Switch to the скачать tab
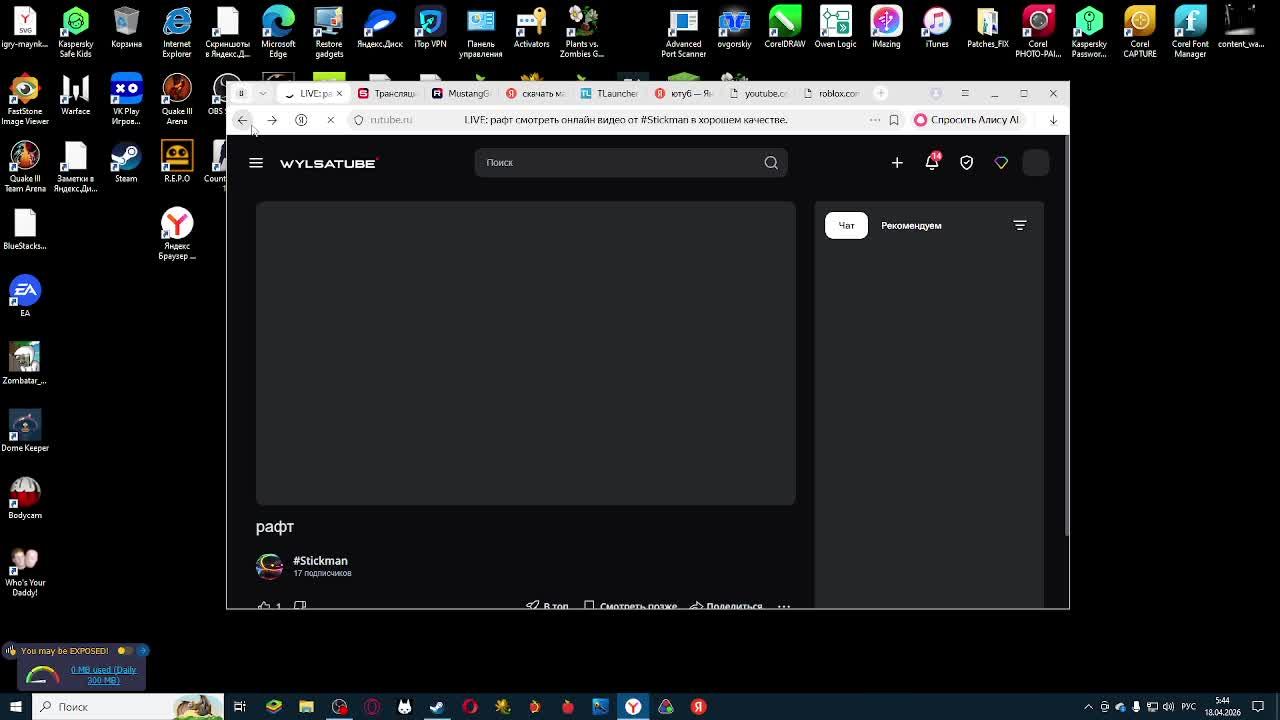Screen dimensions: 1280x720 point(535,93)
